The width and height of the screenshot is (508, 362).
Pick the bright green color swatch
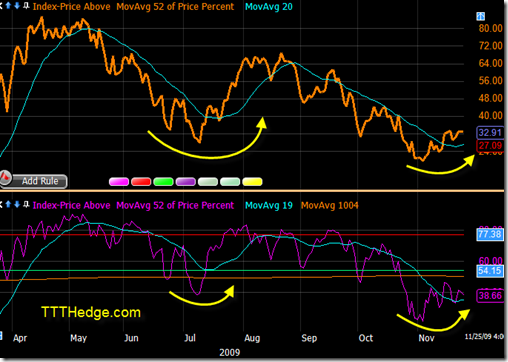pyautogui.click(x=163, y=182)
